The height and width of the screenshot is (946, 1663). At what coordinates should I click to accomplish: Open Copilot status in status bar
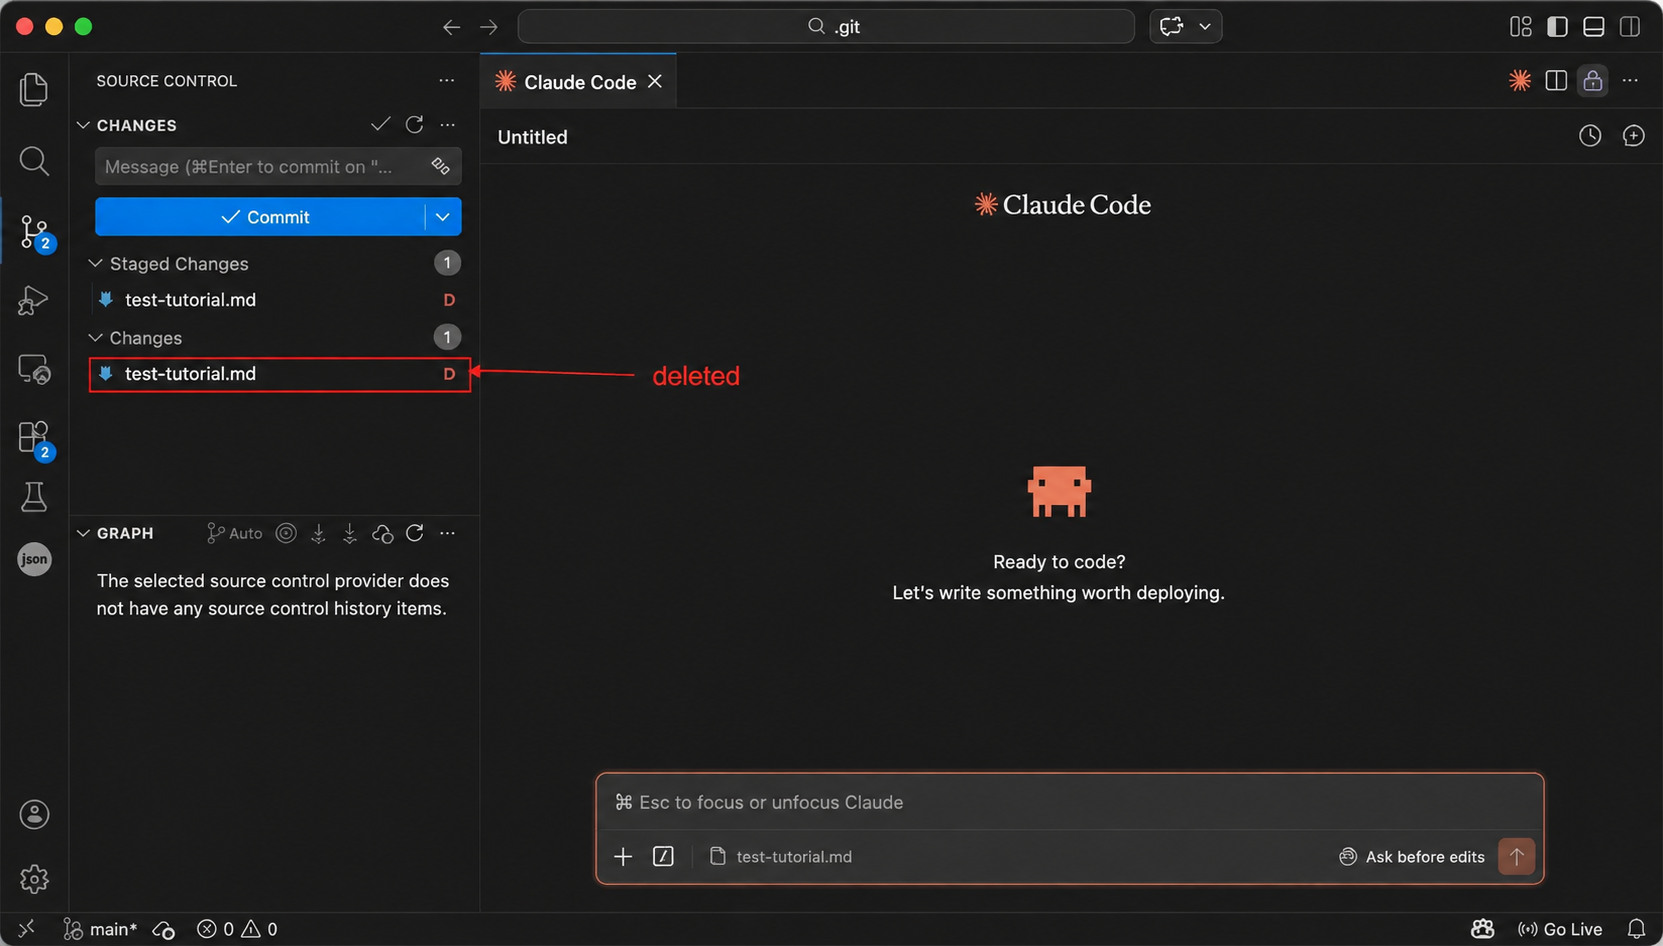tap(1483, 929)
